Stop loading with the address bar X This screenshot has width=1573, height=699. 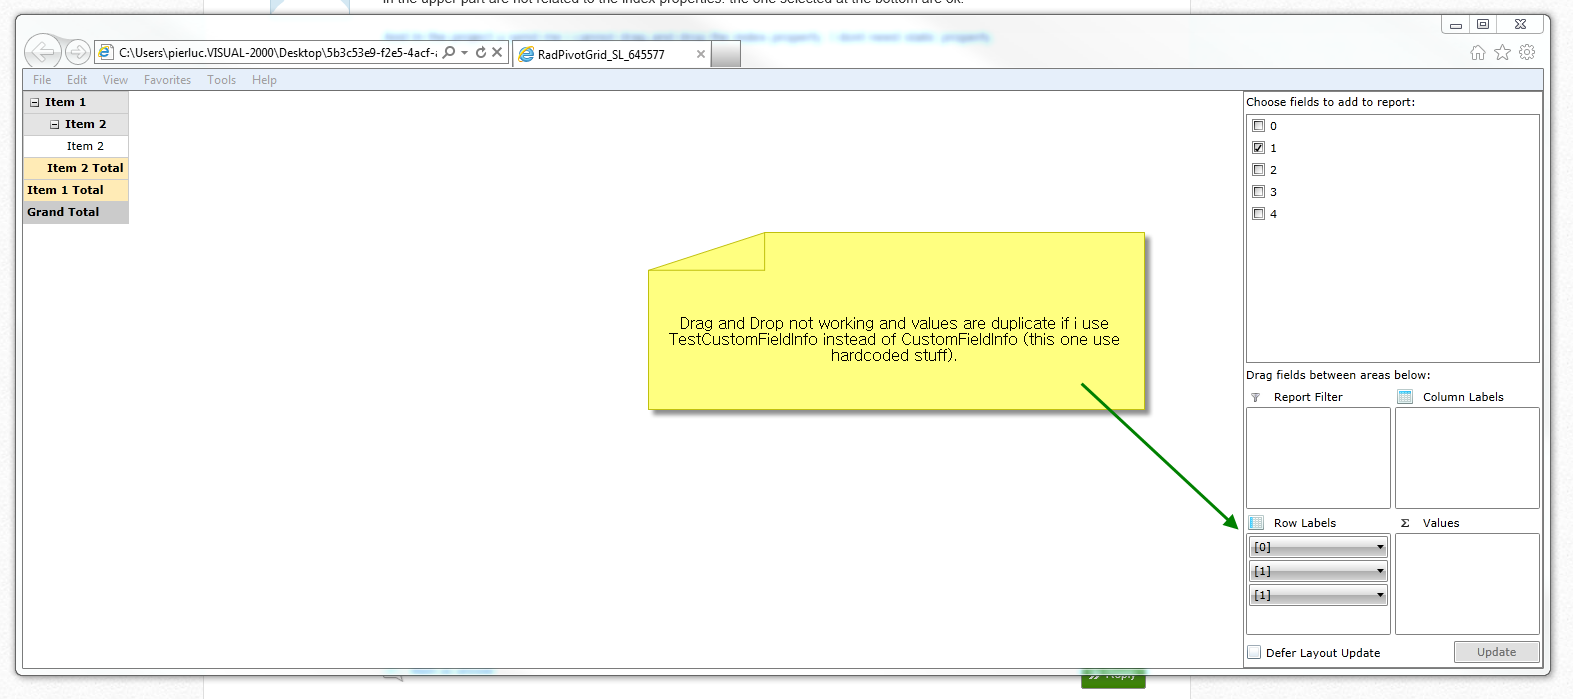tap(497, 52)
